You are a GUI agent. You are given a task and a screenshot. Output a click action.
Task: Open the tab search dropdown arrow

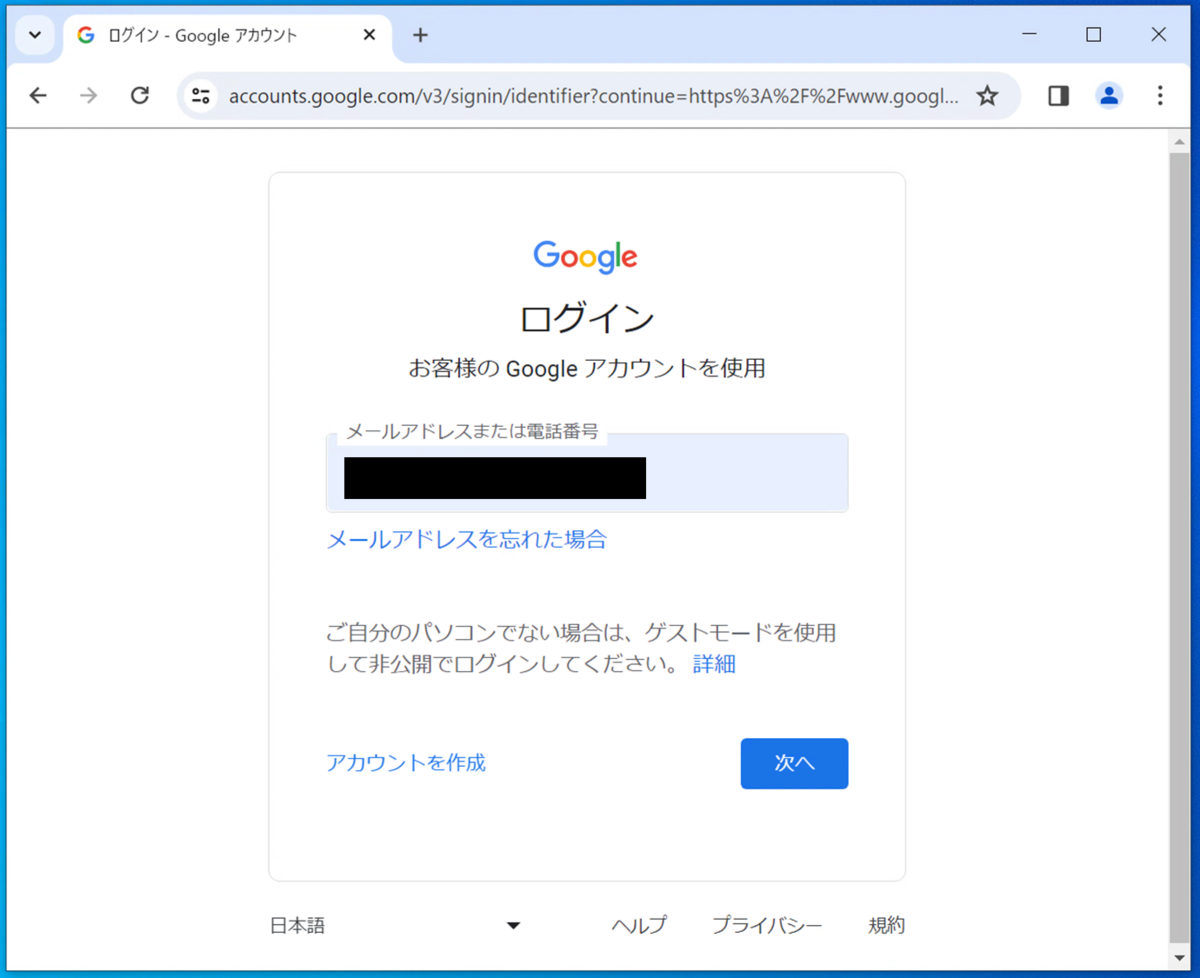35,35
